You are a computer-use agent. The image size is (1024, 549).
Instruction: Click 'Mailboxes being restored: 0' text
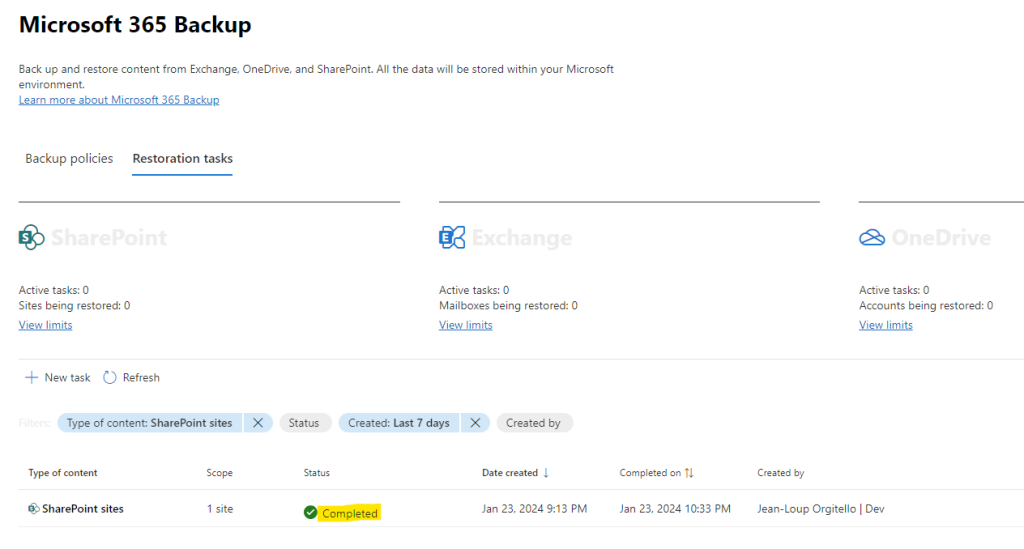(508, 306)
